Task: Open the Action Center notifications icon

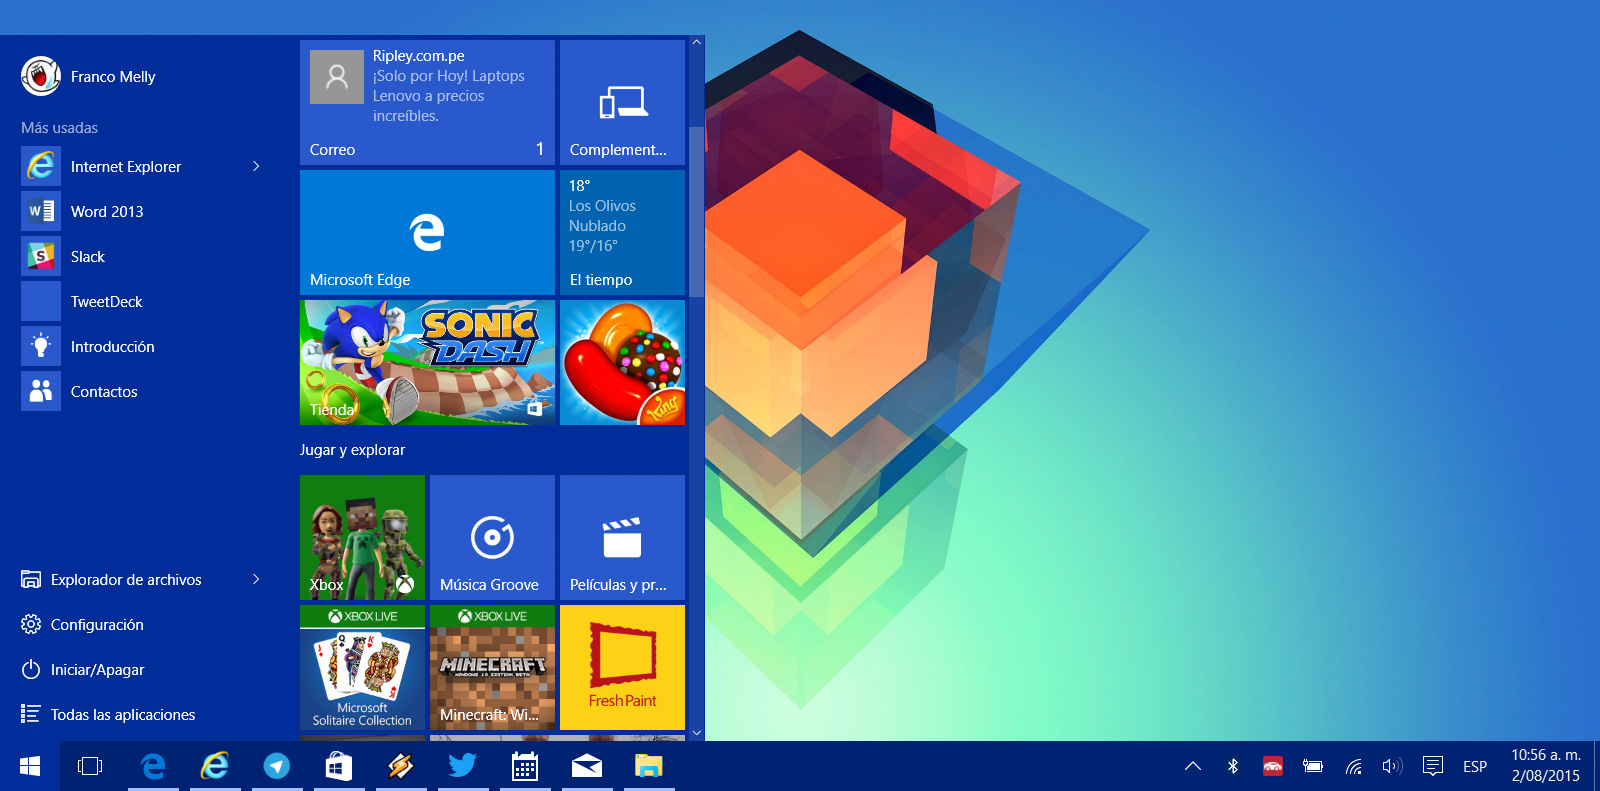Action: pos(1433,766)
